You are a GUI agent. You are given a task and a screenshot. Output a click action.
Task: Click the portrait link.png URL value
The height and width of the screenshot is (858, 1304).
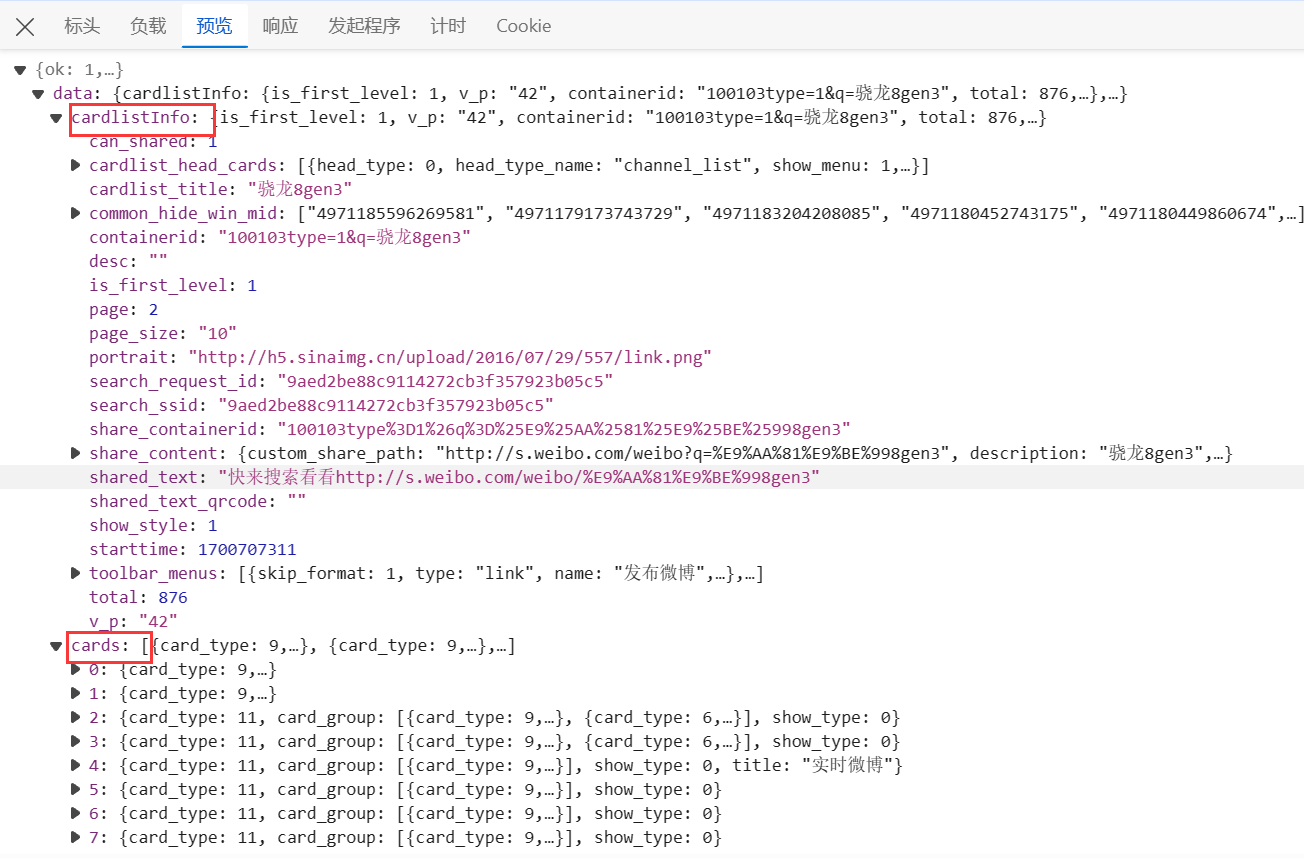pos(451,357)
